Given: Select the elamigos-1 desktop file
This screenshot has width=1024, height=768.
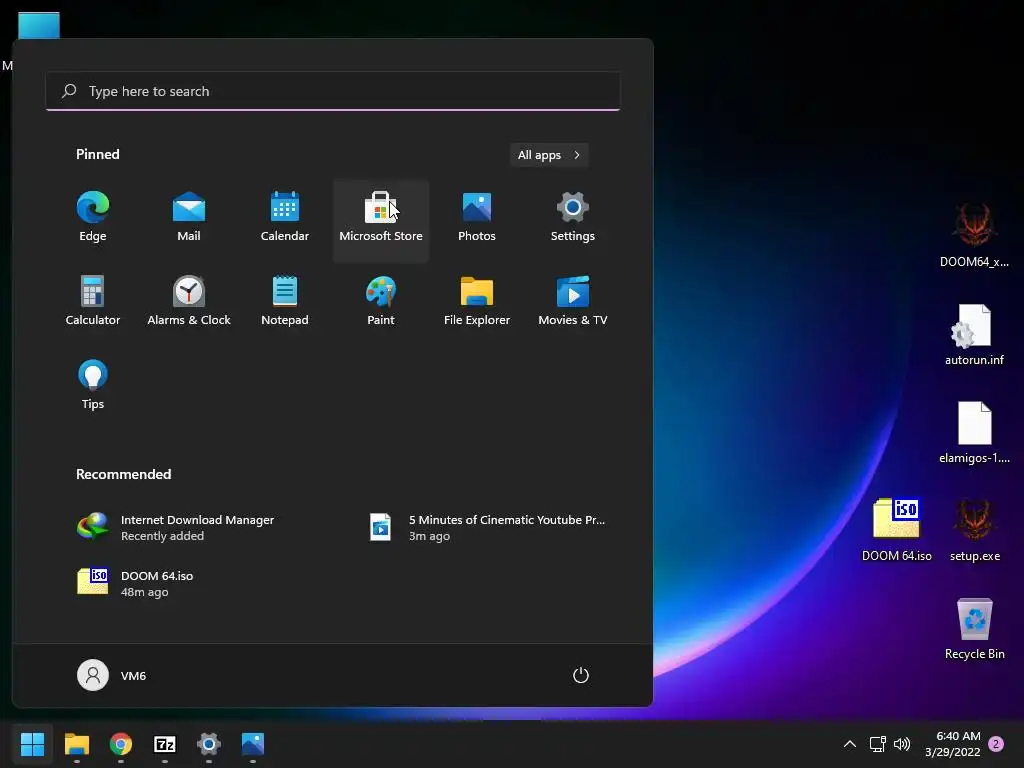Looking at the screenshot, I should (x=974, y=433).
